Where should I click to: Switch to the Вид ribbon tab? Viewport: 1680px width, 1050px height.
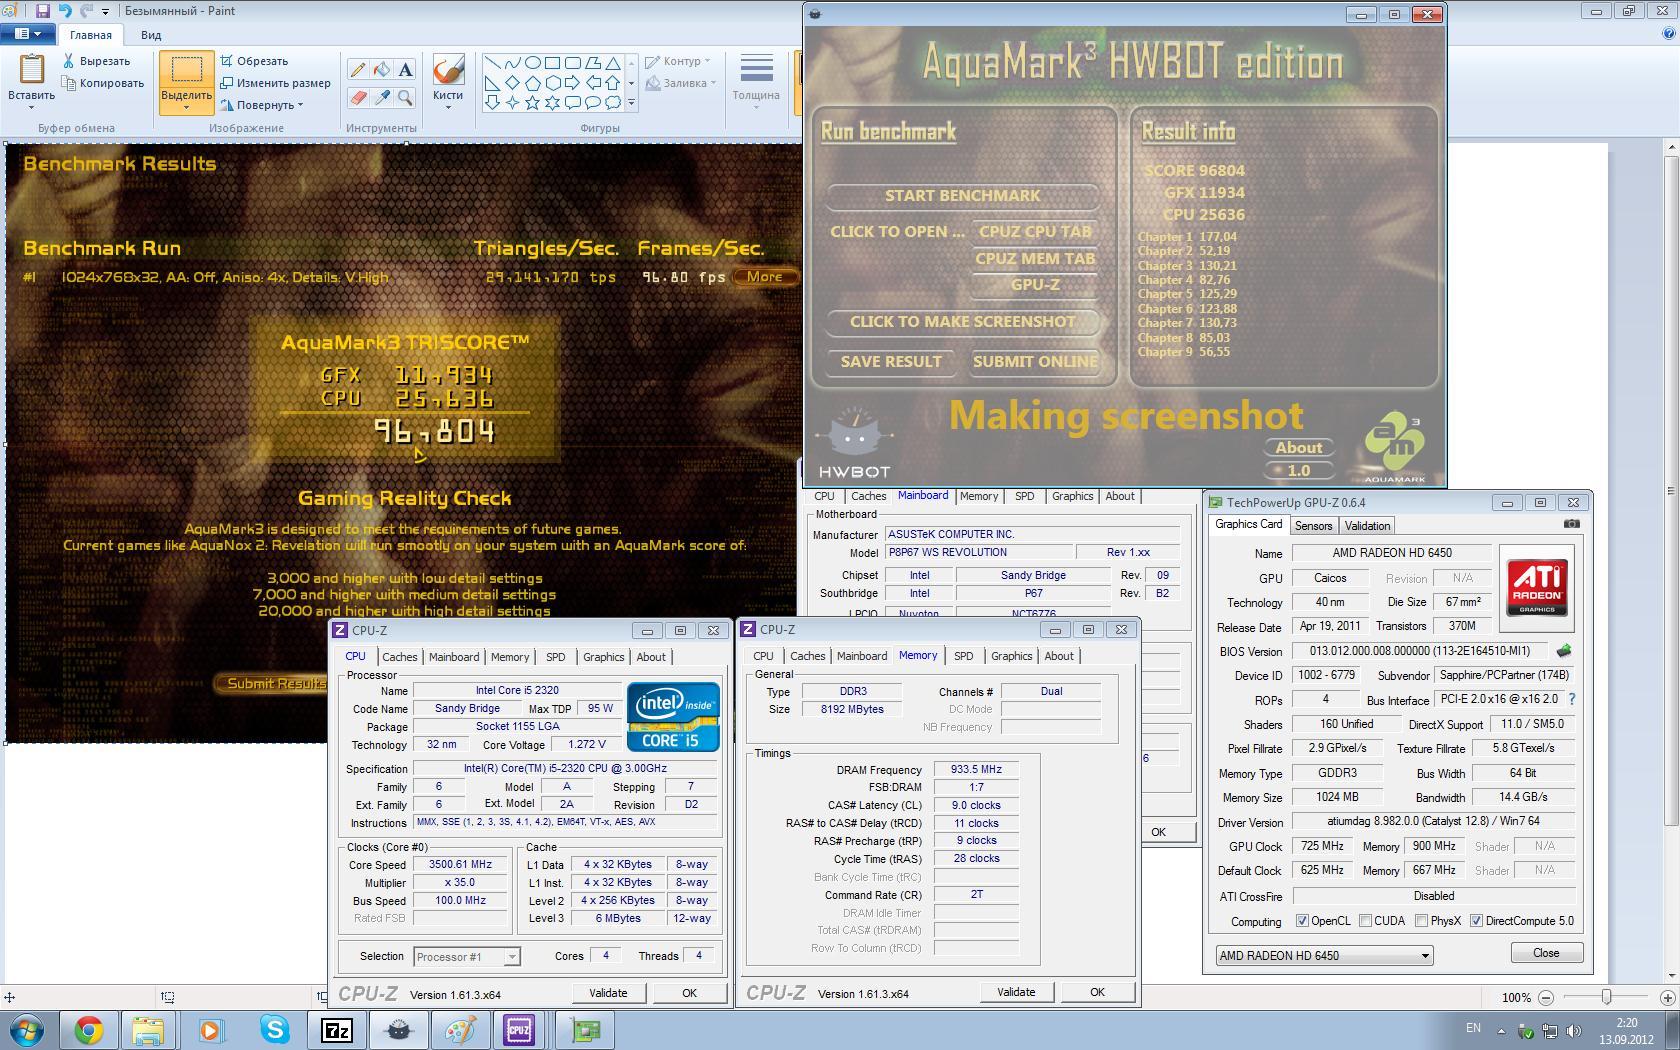[151, 35]
